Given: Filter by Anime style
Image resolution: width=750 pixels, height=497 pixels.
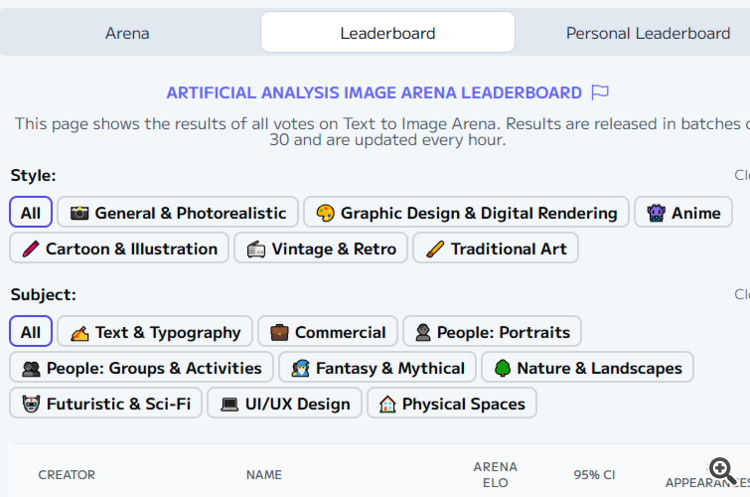Looking at the screenshot, I should (x=683, y=213).
